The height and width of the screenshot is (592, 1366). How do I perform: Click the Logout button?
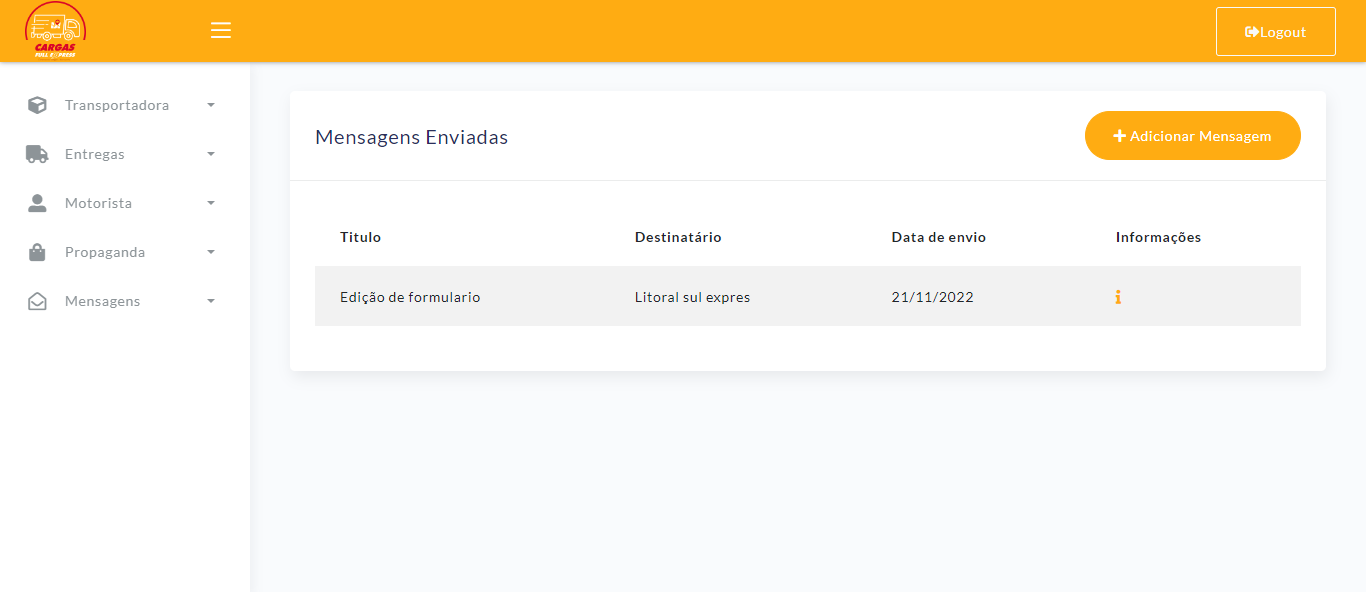(x=1275, y=32)
